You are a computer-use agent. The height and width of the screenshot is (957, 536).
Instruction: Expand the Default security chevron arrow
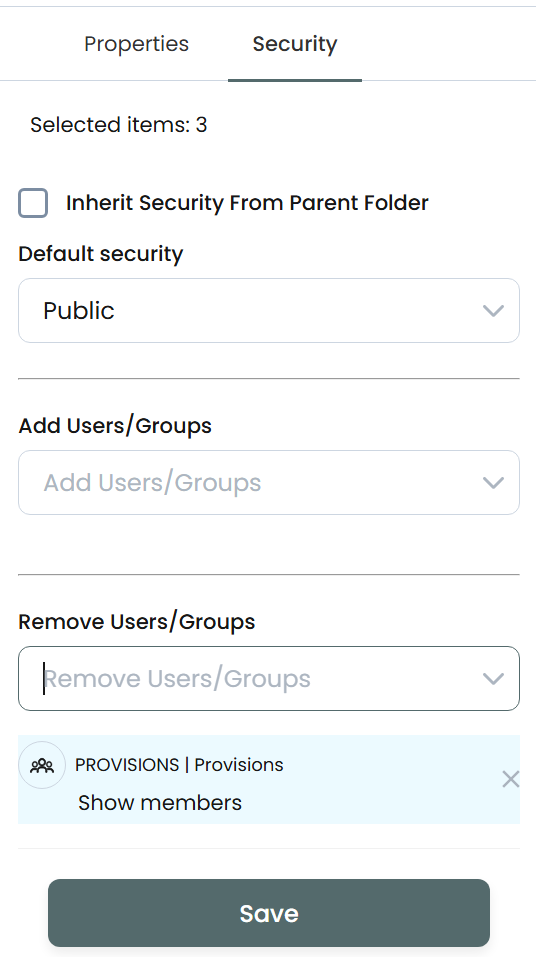(x=493, y=311)
